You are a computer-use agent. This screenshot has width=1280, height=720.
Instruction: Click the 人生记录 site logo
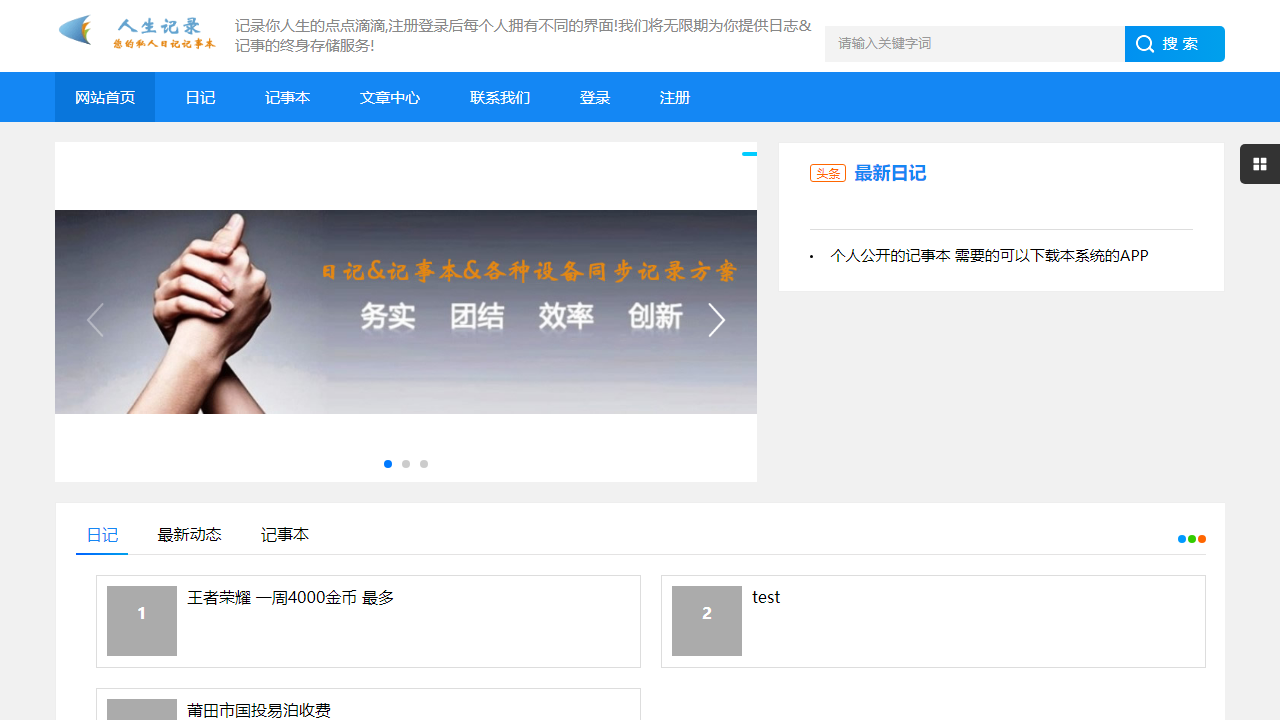pos(136,33)
